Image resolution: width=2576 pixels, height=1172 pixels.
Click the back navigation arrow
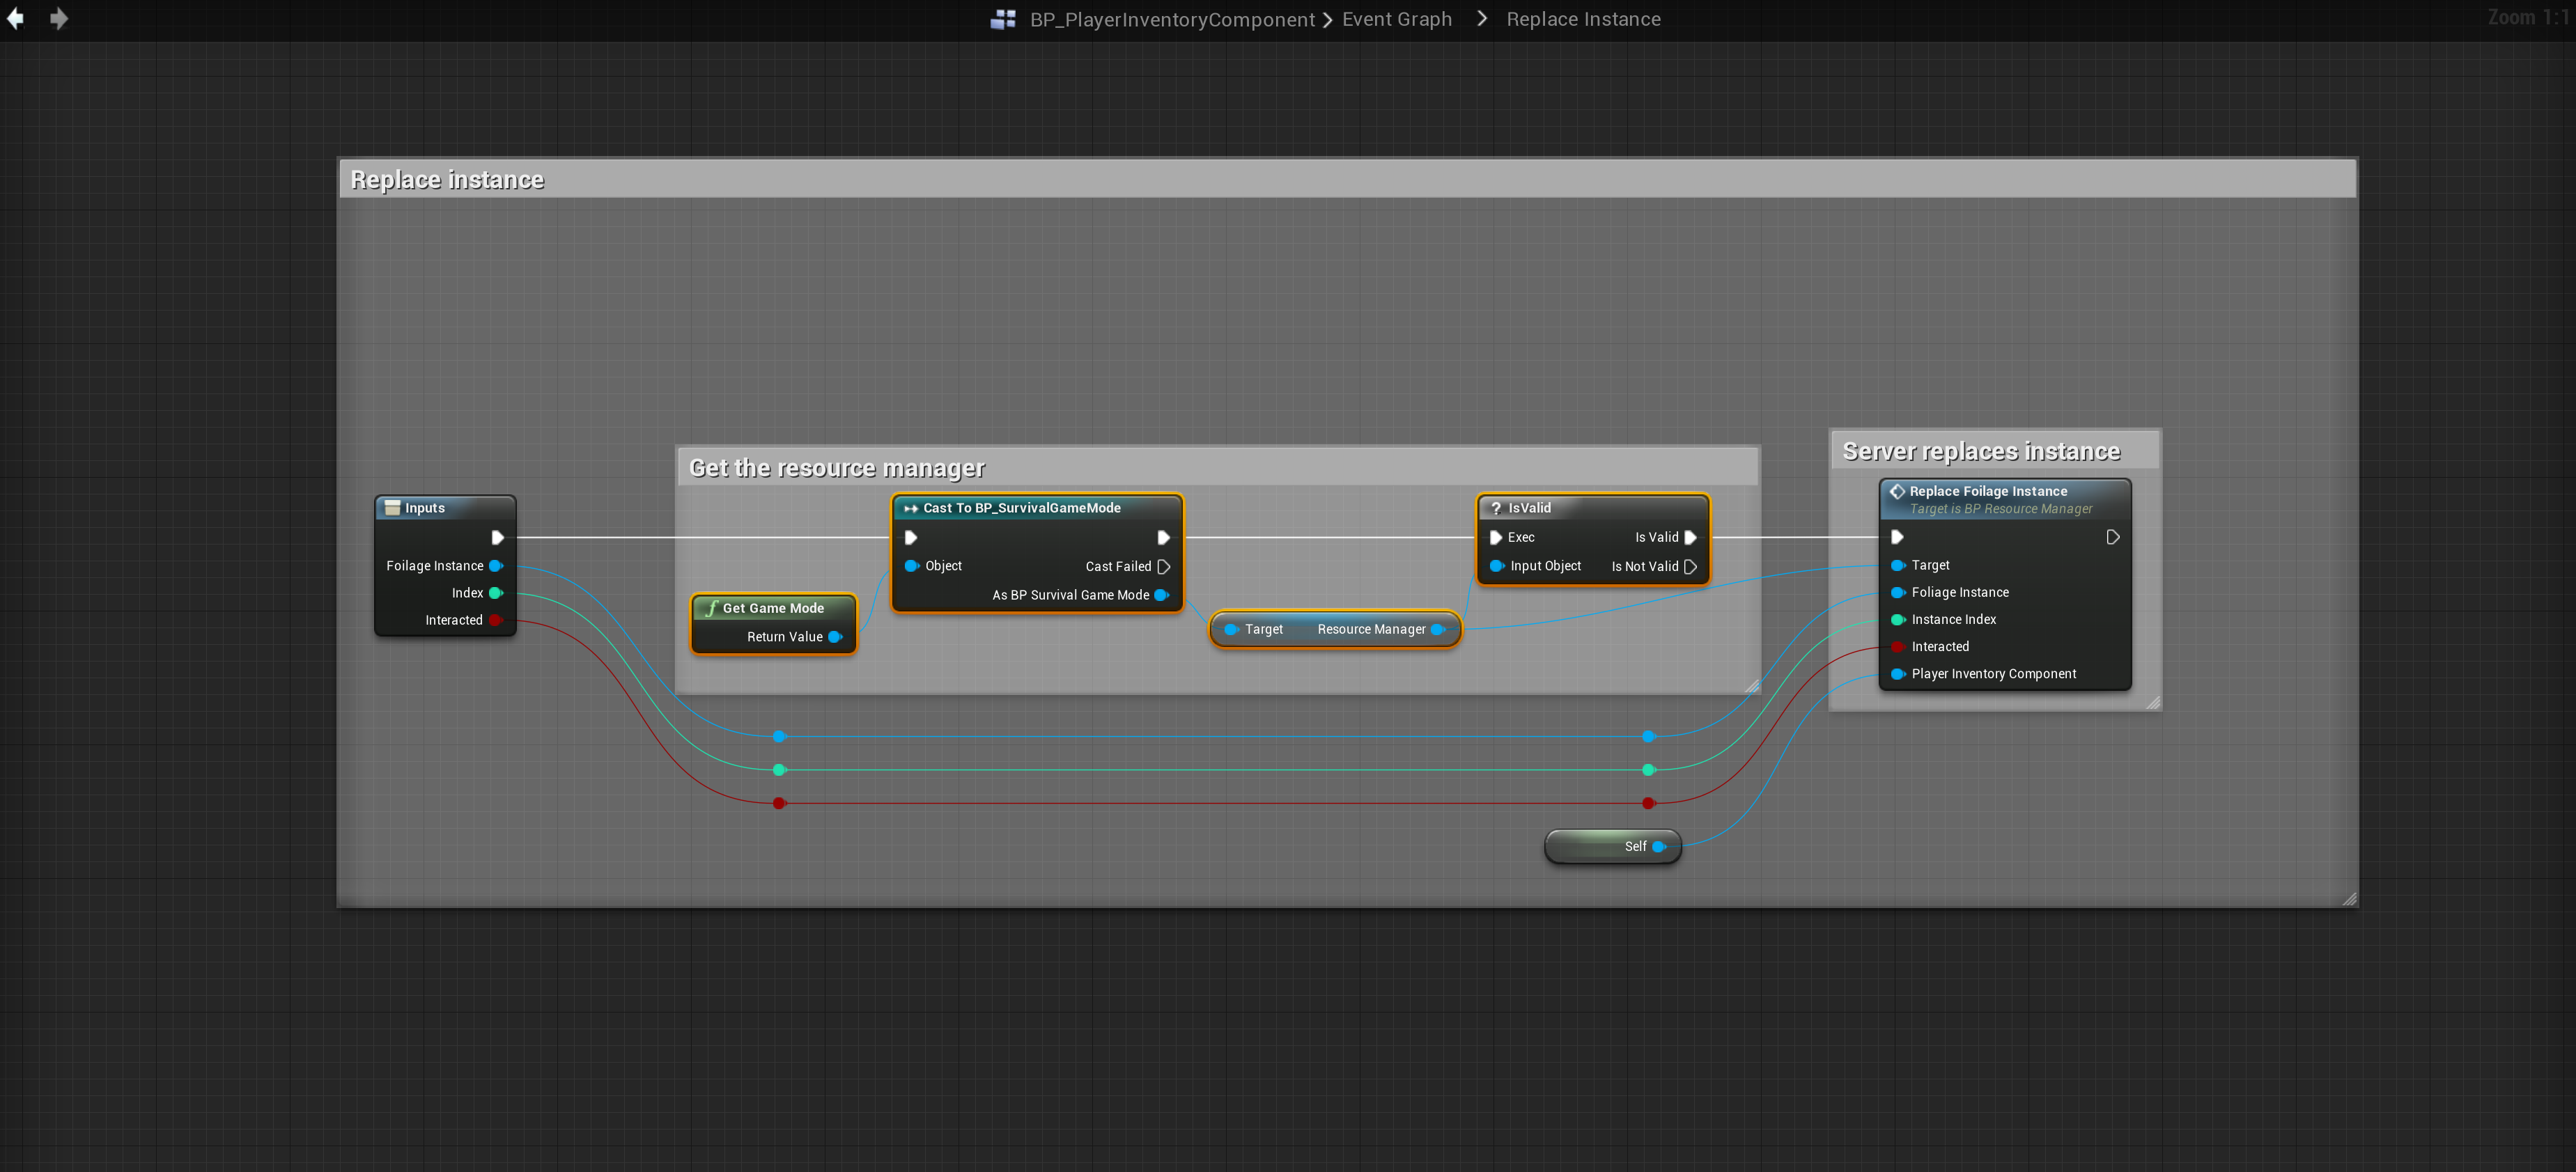[16, 19]
